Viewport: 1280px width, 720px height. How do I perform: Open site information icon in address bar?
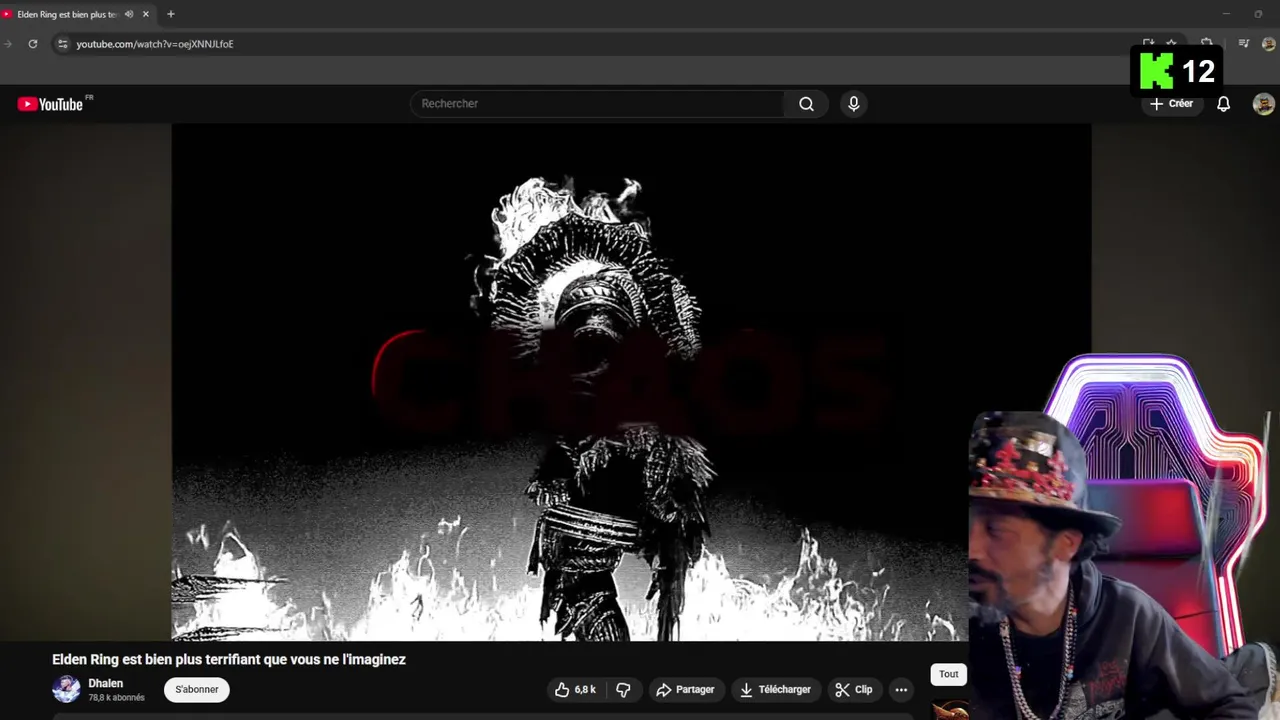click(62, 44)
